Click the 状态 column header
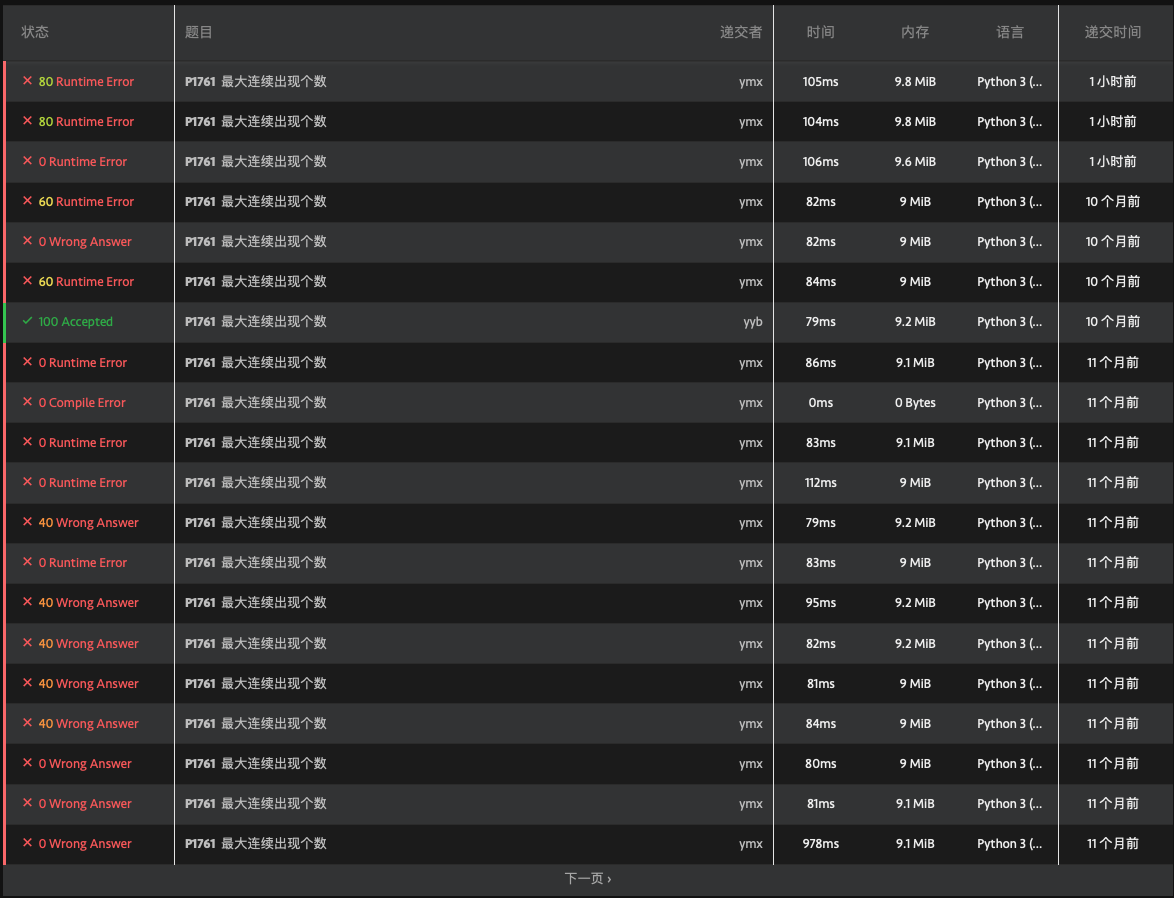 [x=35, y=32]
